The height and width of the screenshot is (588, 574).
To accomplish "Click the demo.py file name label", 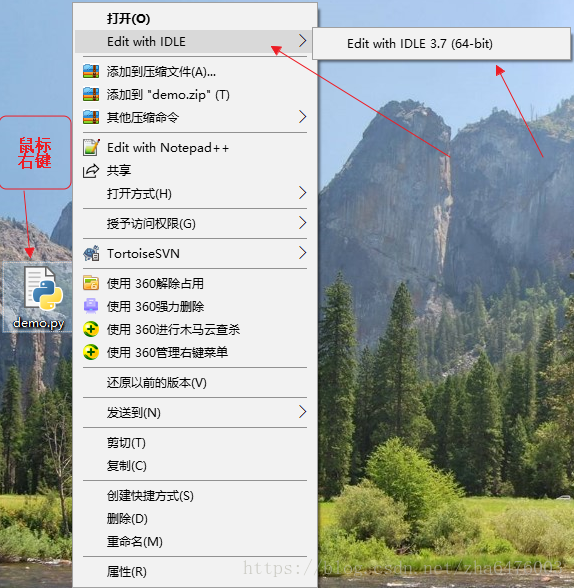I will tap(38, 323).
